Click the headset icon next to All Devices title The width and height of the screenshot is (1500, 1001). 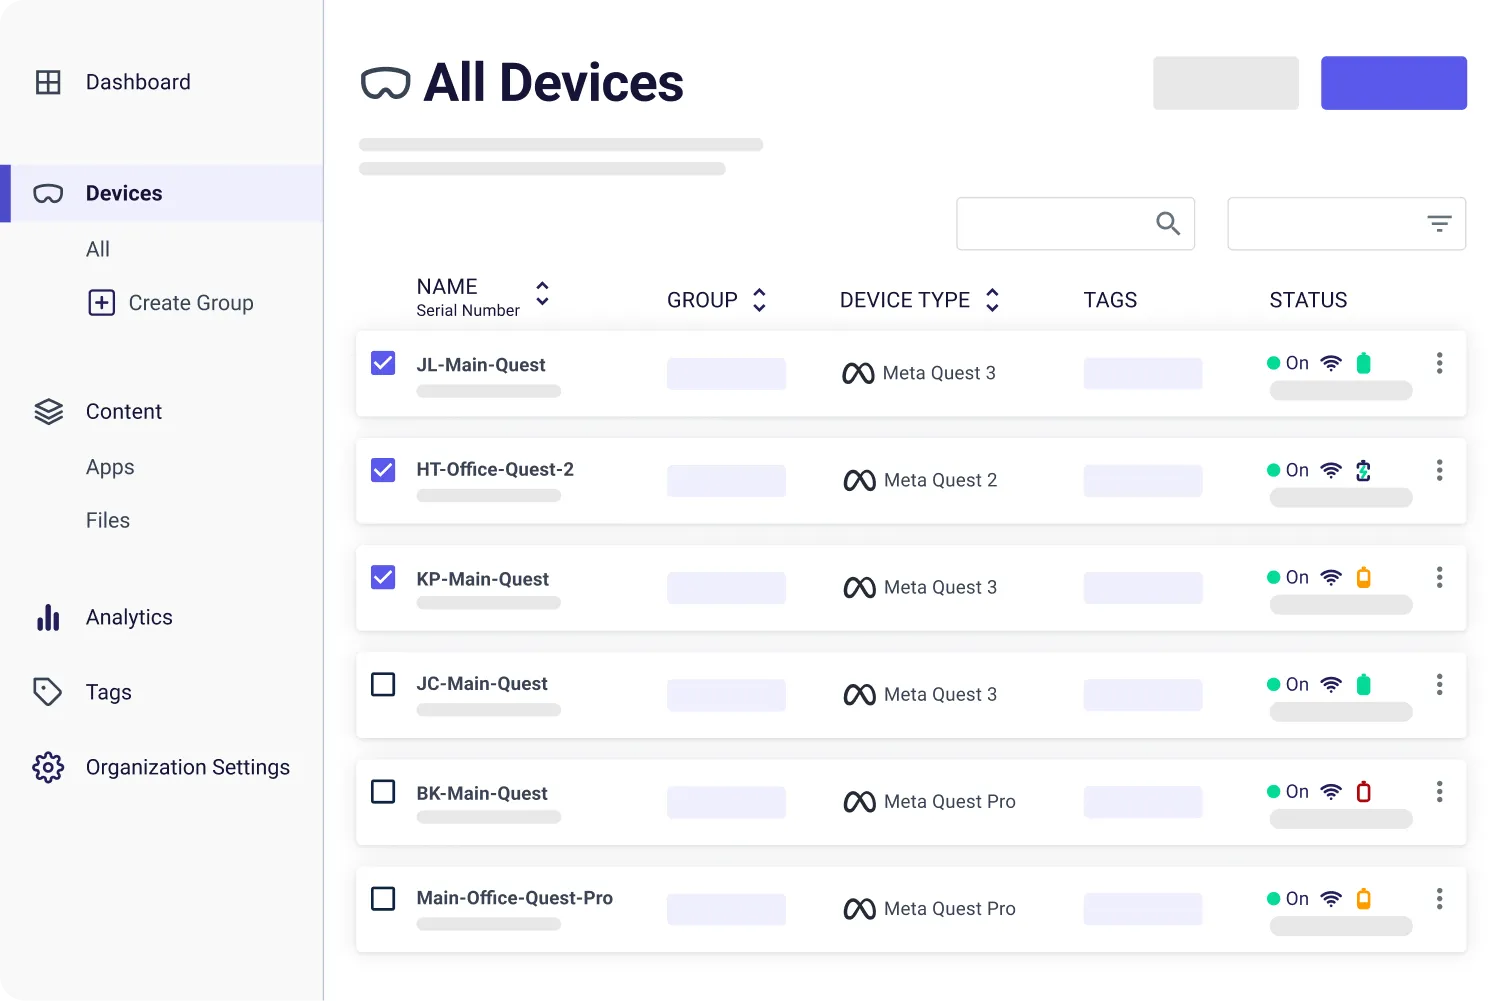coord(386,83)
